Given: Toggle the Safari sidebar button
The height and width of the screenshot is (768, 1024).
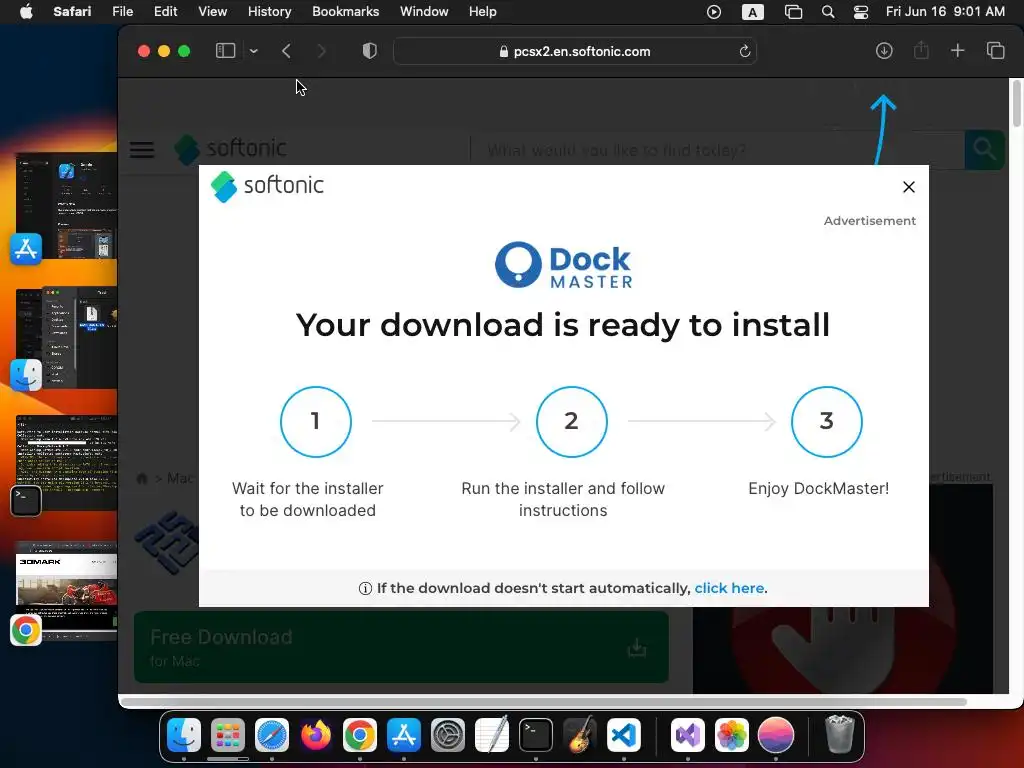Looking at the screenshot, I should 225,51.
